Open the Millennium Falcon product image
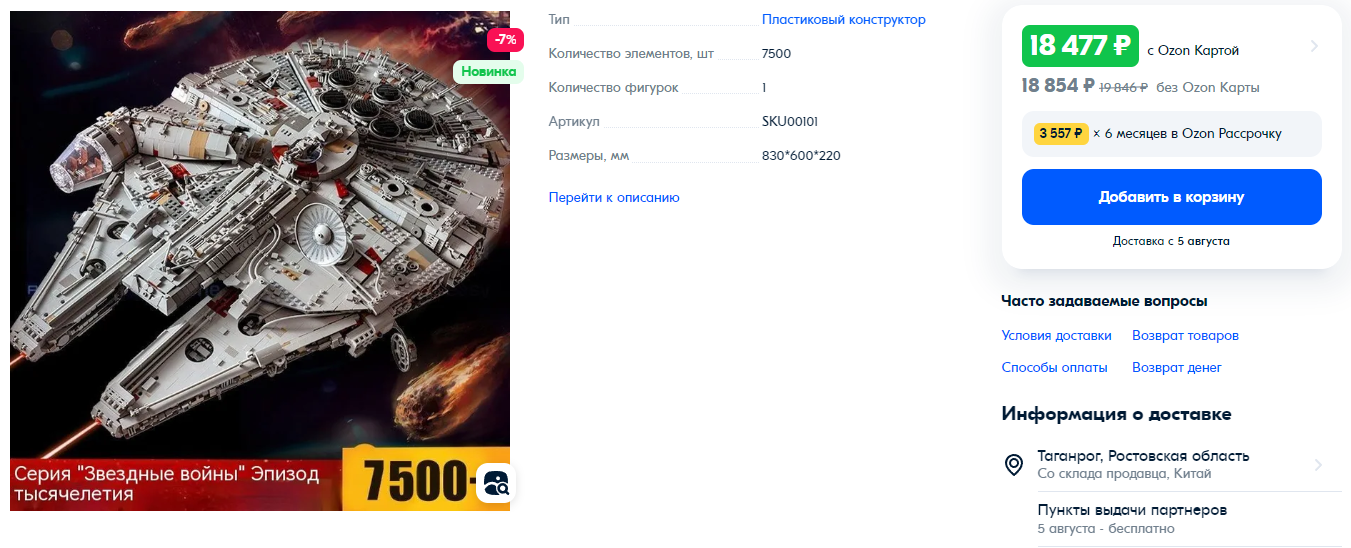This screenshot has width=1351, height=548. (x=260, y=260)
